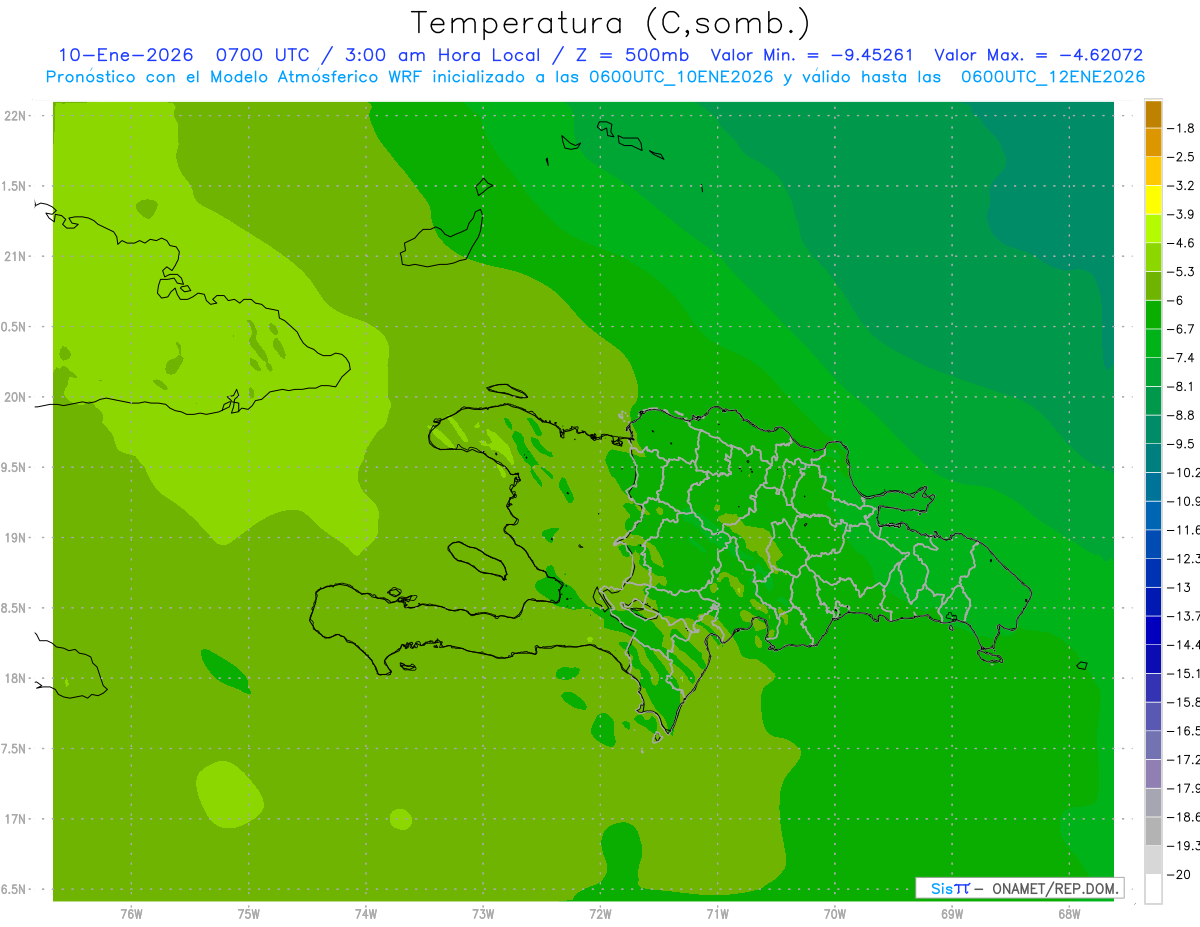Screen dimensions: 1200x927
Task: Click the '19N' latitude label
Action: pyautogui.click(x=17, y=538)
